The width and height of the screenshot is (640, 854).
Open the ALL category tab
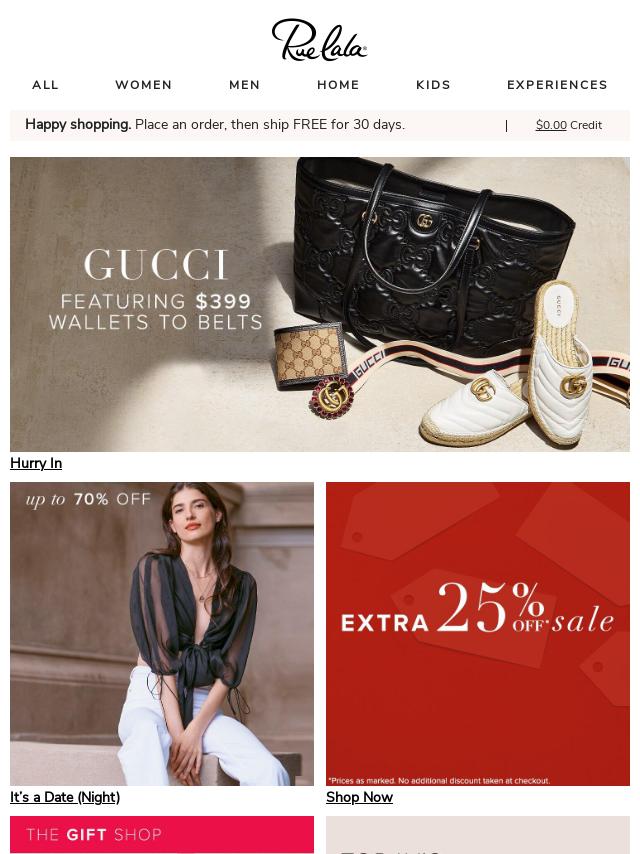(x=45, y=85)
